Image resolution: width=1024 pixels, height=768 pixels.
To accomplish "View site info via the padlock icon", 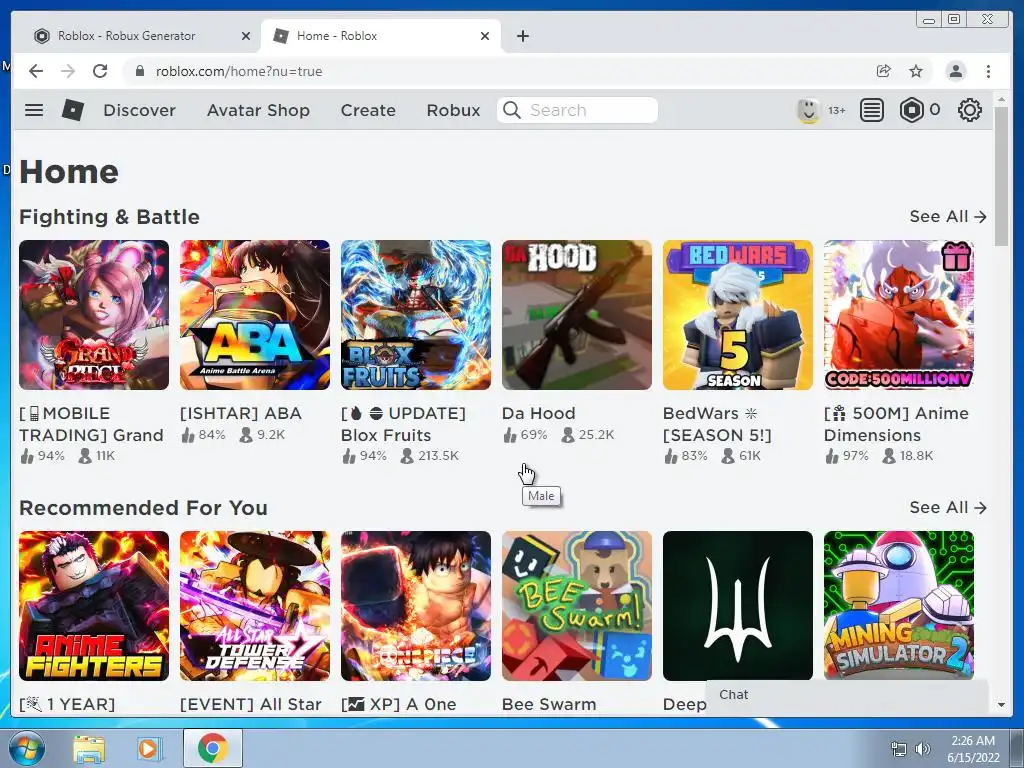I will coord(139,71).
